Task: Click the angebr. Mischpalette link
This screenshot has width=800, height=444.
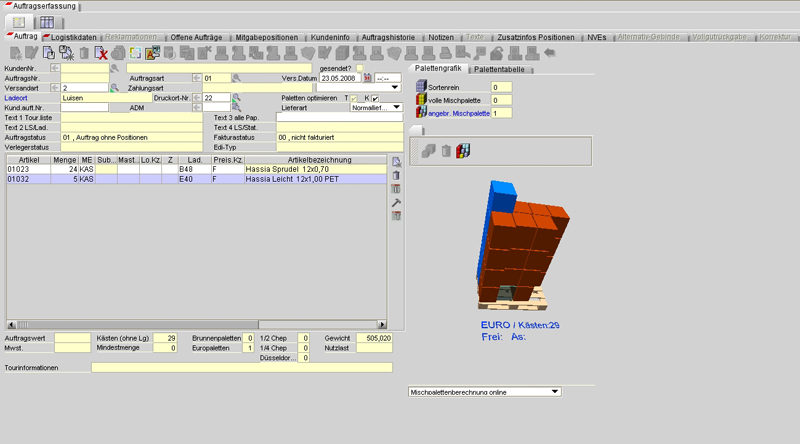Action: (459, 113)
